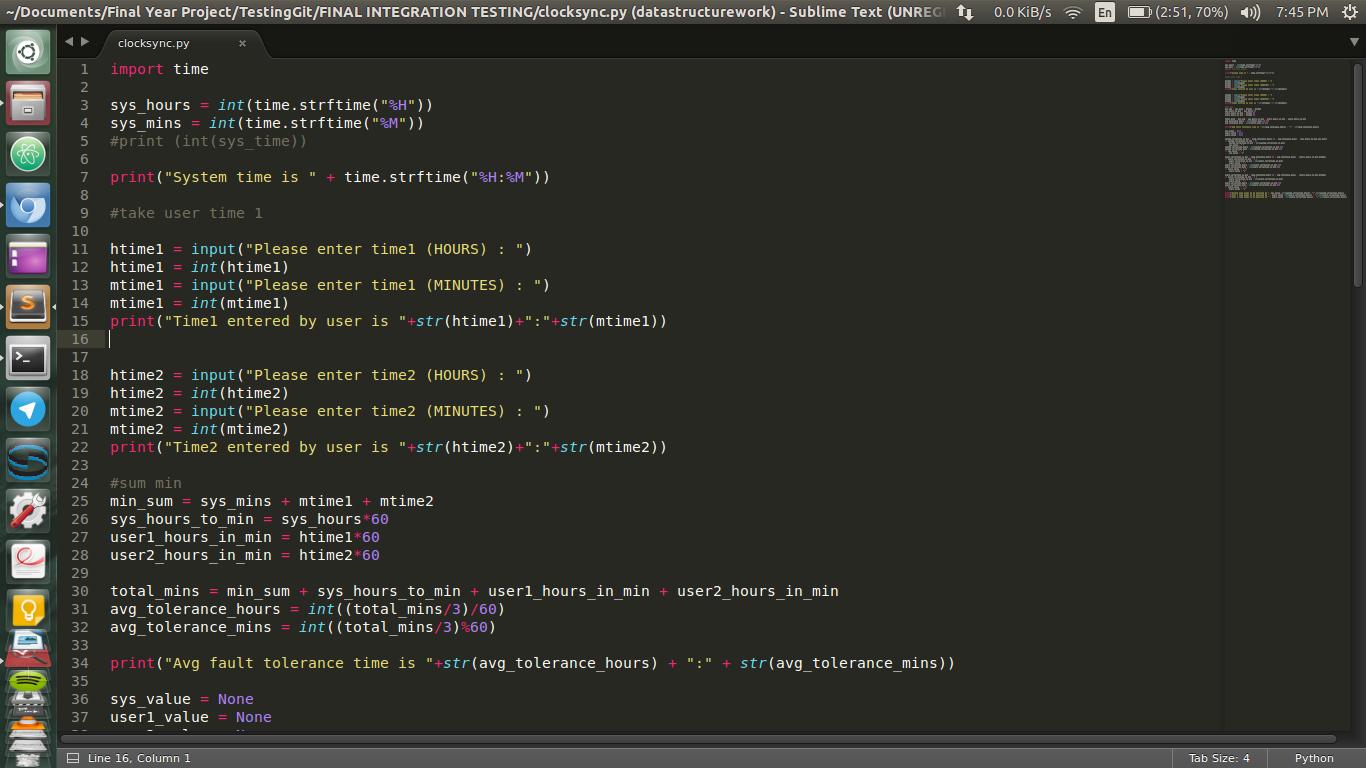Go to the previous tab with the left arrow
This screenshot has width=1366, height=768.
click(69, 42)
